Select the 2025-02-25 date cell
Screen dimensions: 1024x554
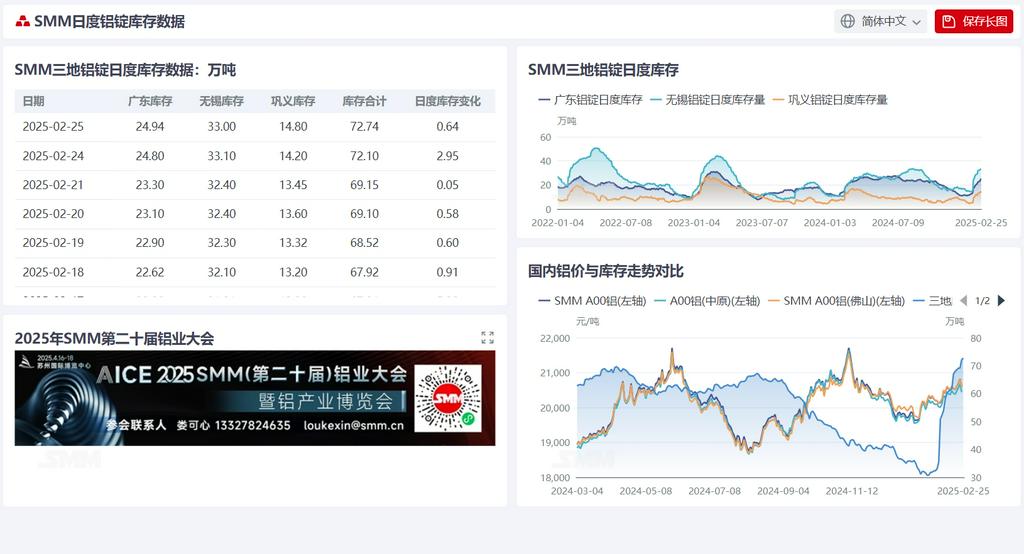click(x=54, y=127)
